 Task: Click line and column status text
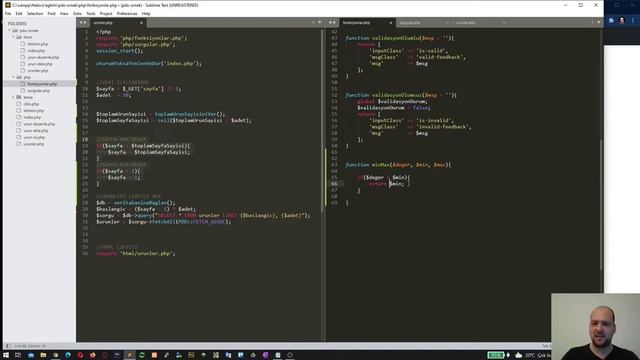coord(30,346)
